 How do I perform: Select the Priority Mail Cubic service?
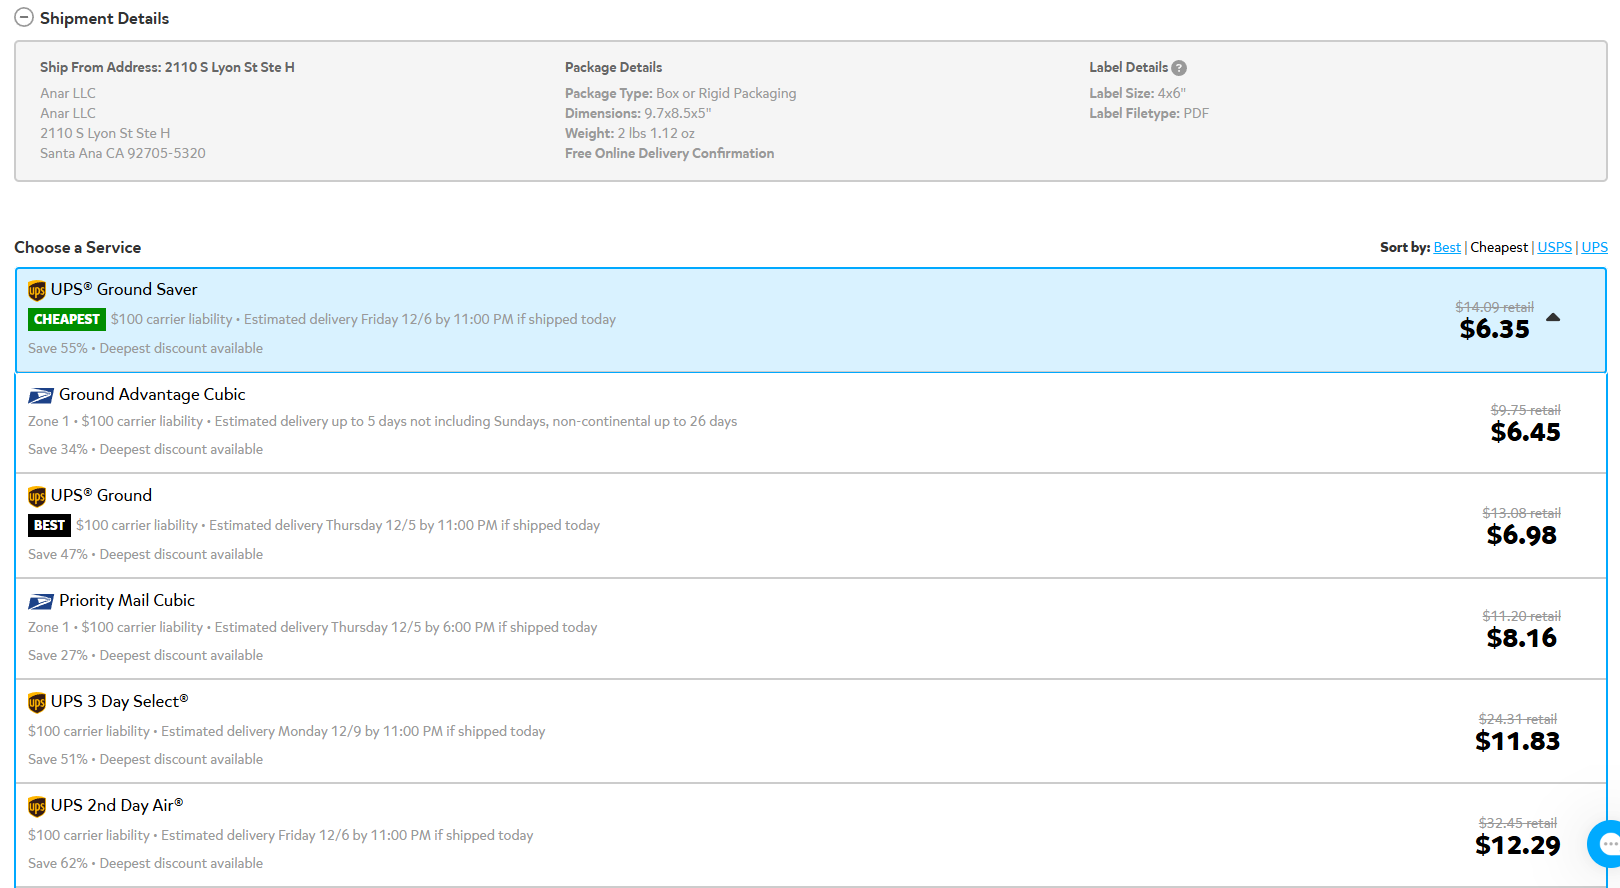pos(811,629)
